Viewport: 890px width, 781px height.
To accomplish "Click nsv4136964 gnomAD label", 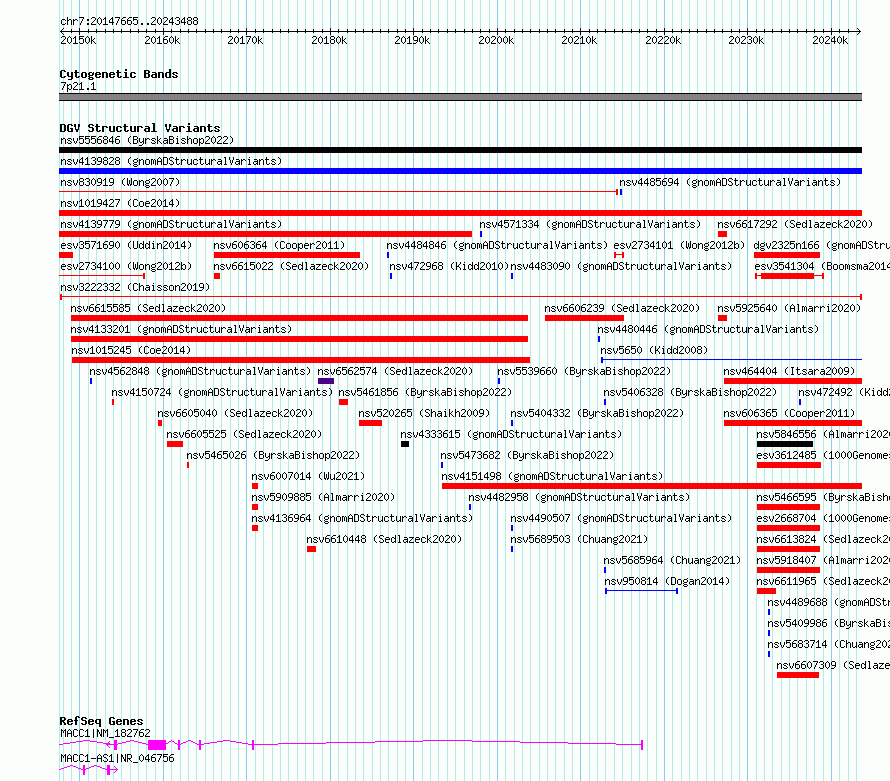I will (x=362, y=518).
